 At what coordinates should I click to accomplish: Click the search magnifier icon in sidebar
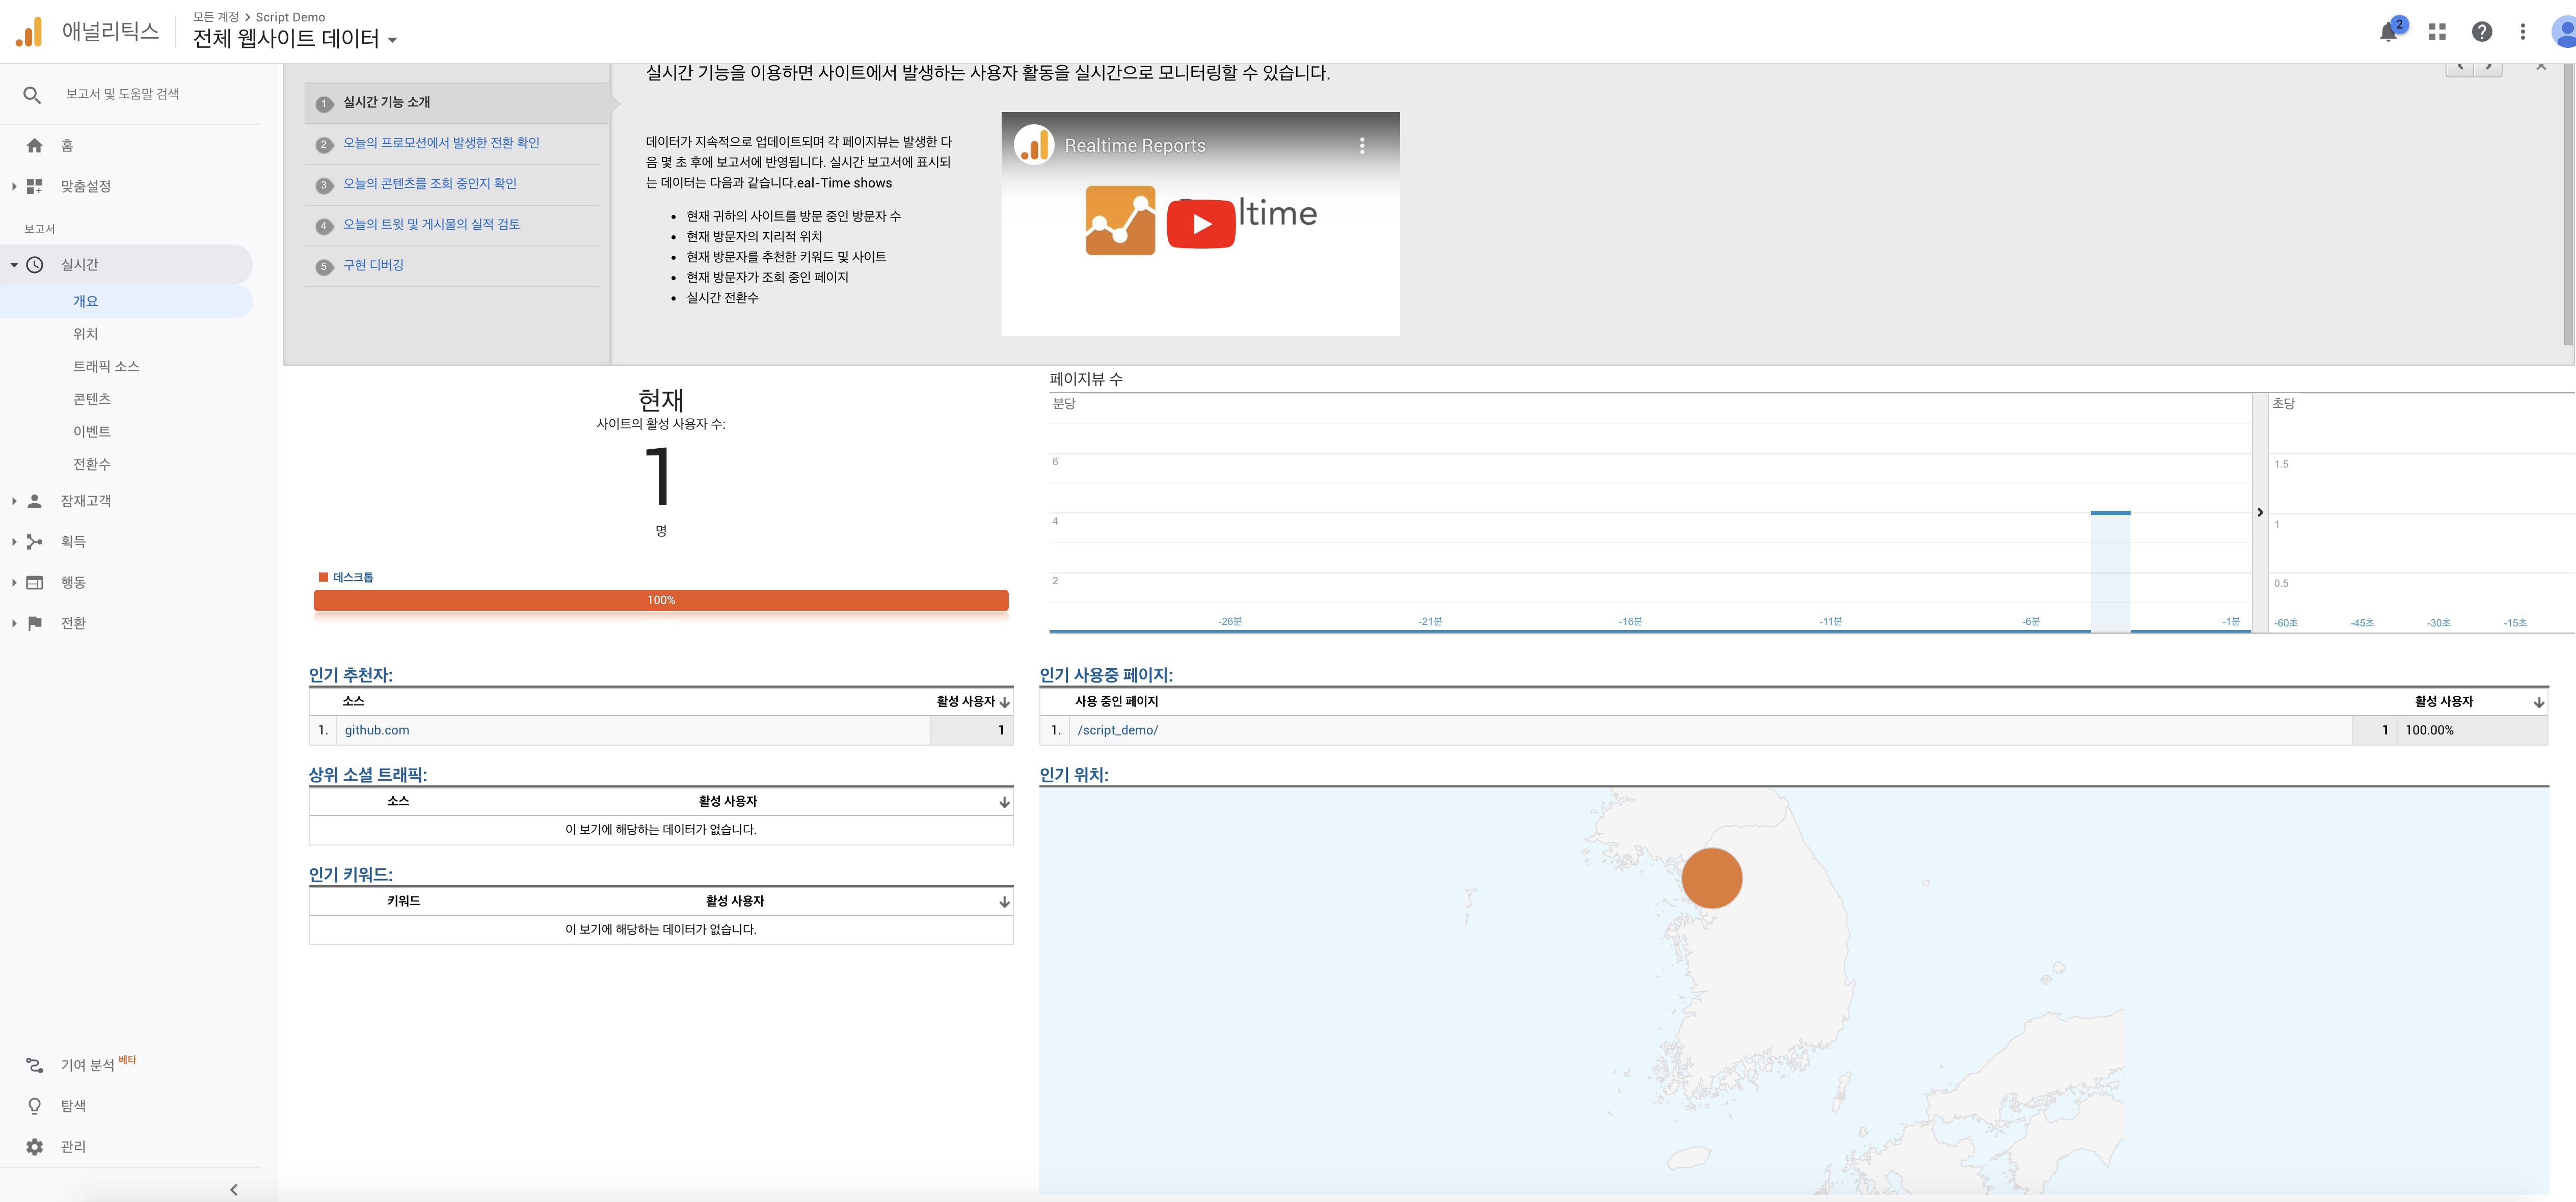pos(32,95)
